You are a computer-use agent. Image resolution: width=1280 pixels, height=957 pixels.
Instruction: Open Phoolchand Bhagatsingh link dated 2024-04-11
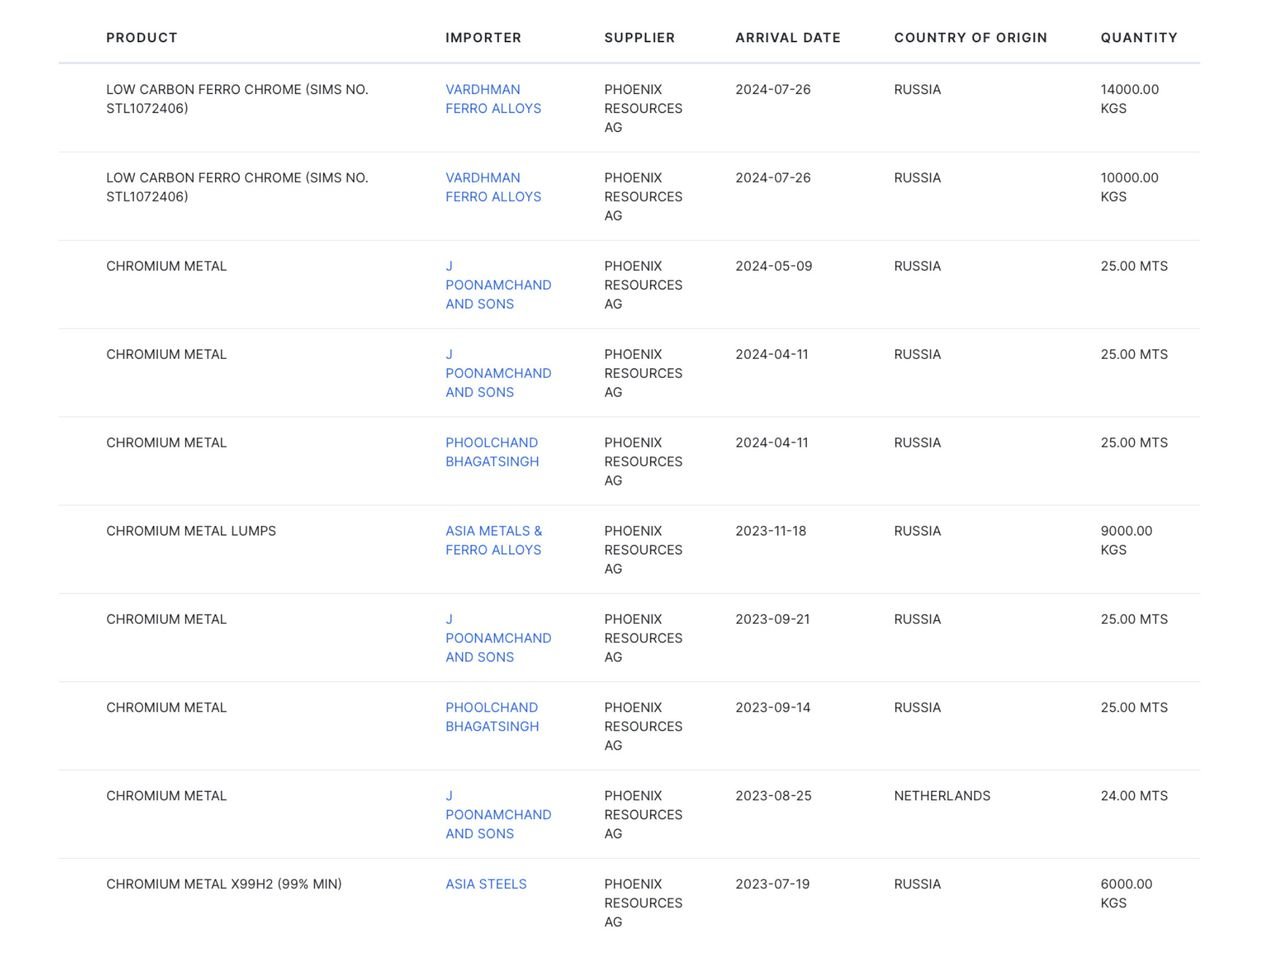pos(492,452)
